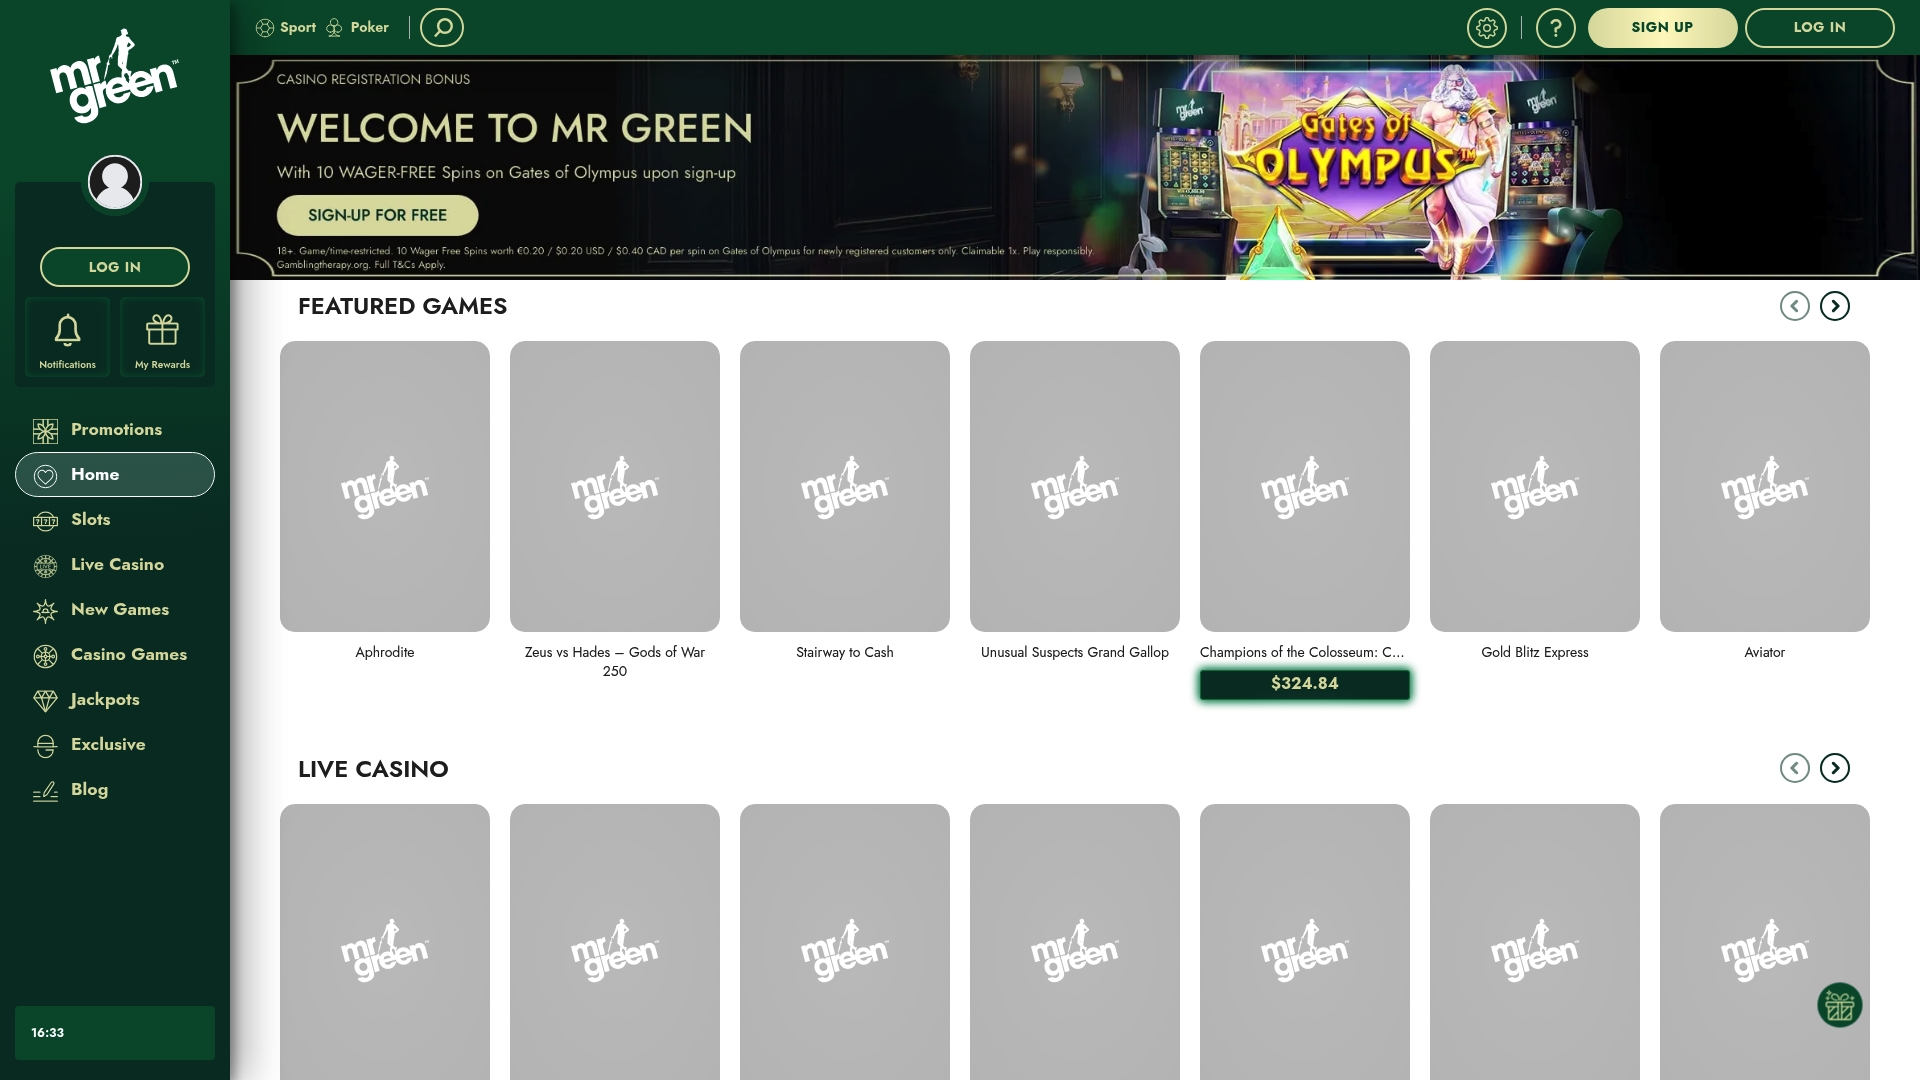
Task: Open the Exclusive games section
Action: (108, 744)
